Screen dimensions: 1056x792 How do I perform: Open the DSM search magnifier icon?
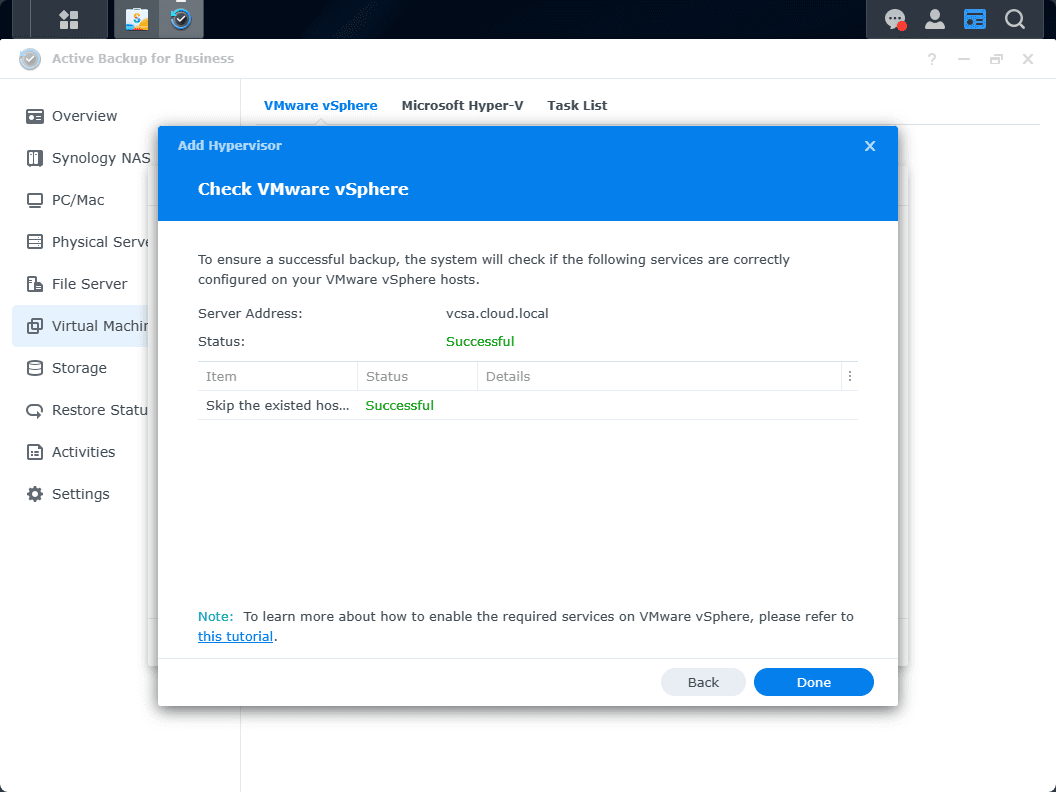pyautogui.click(x=1014, y=20)
